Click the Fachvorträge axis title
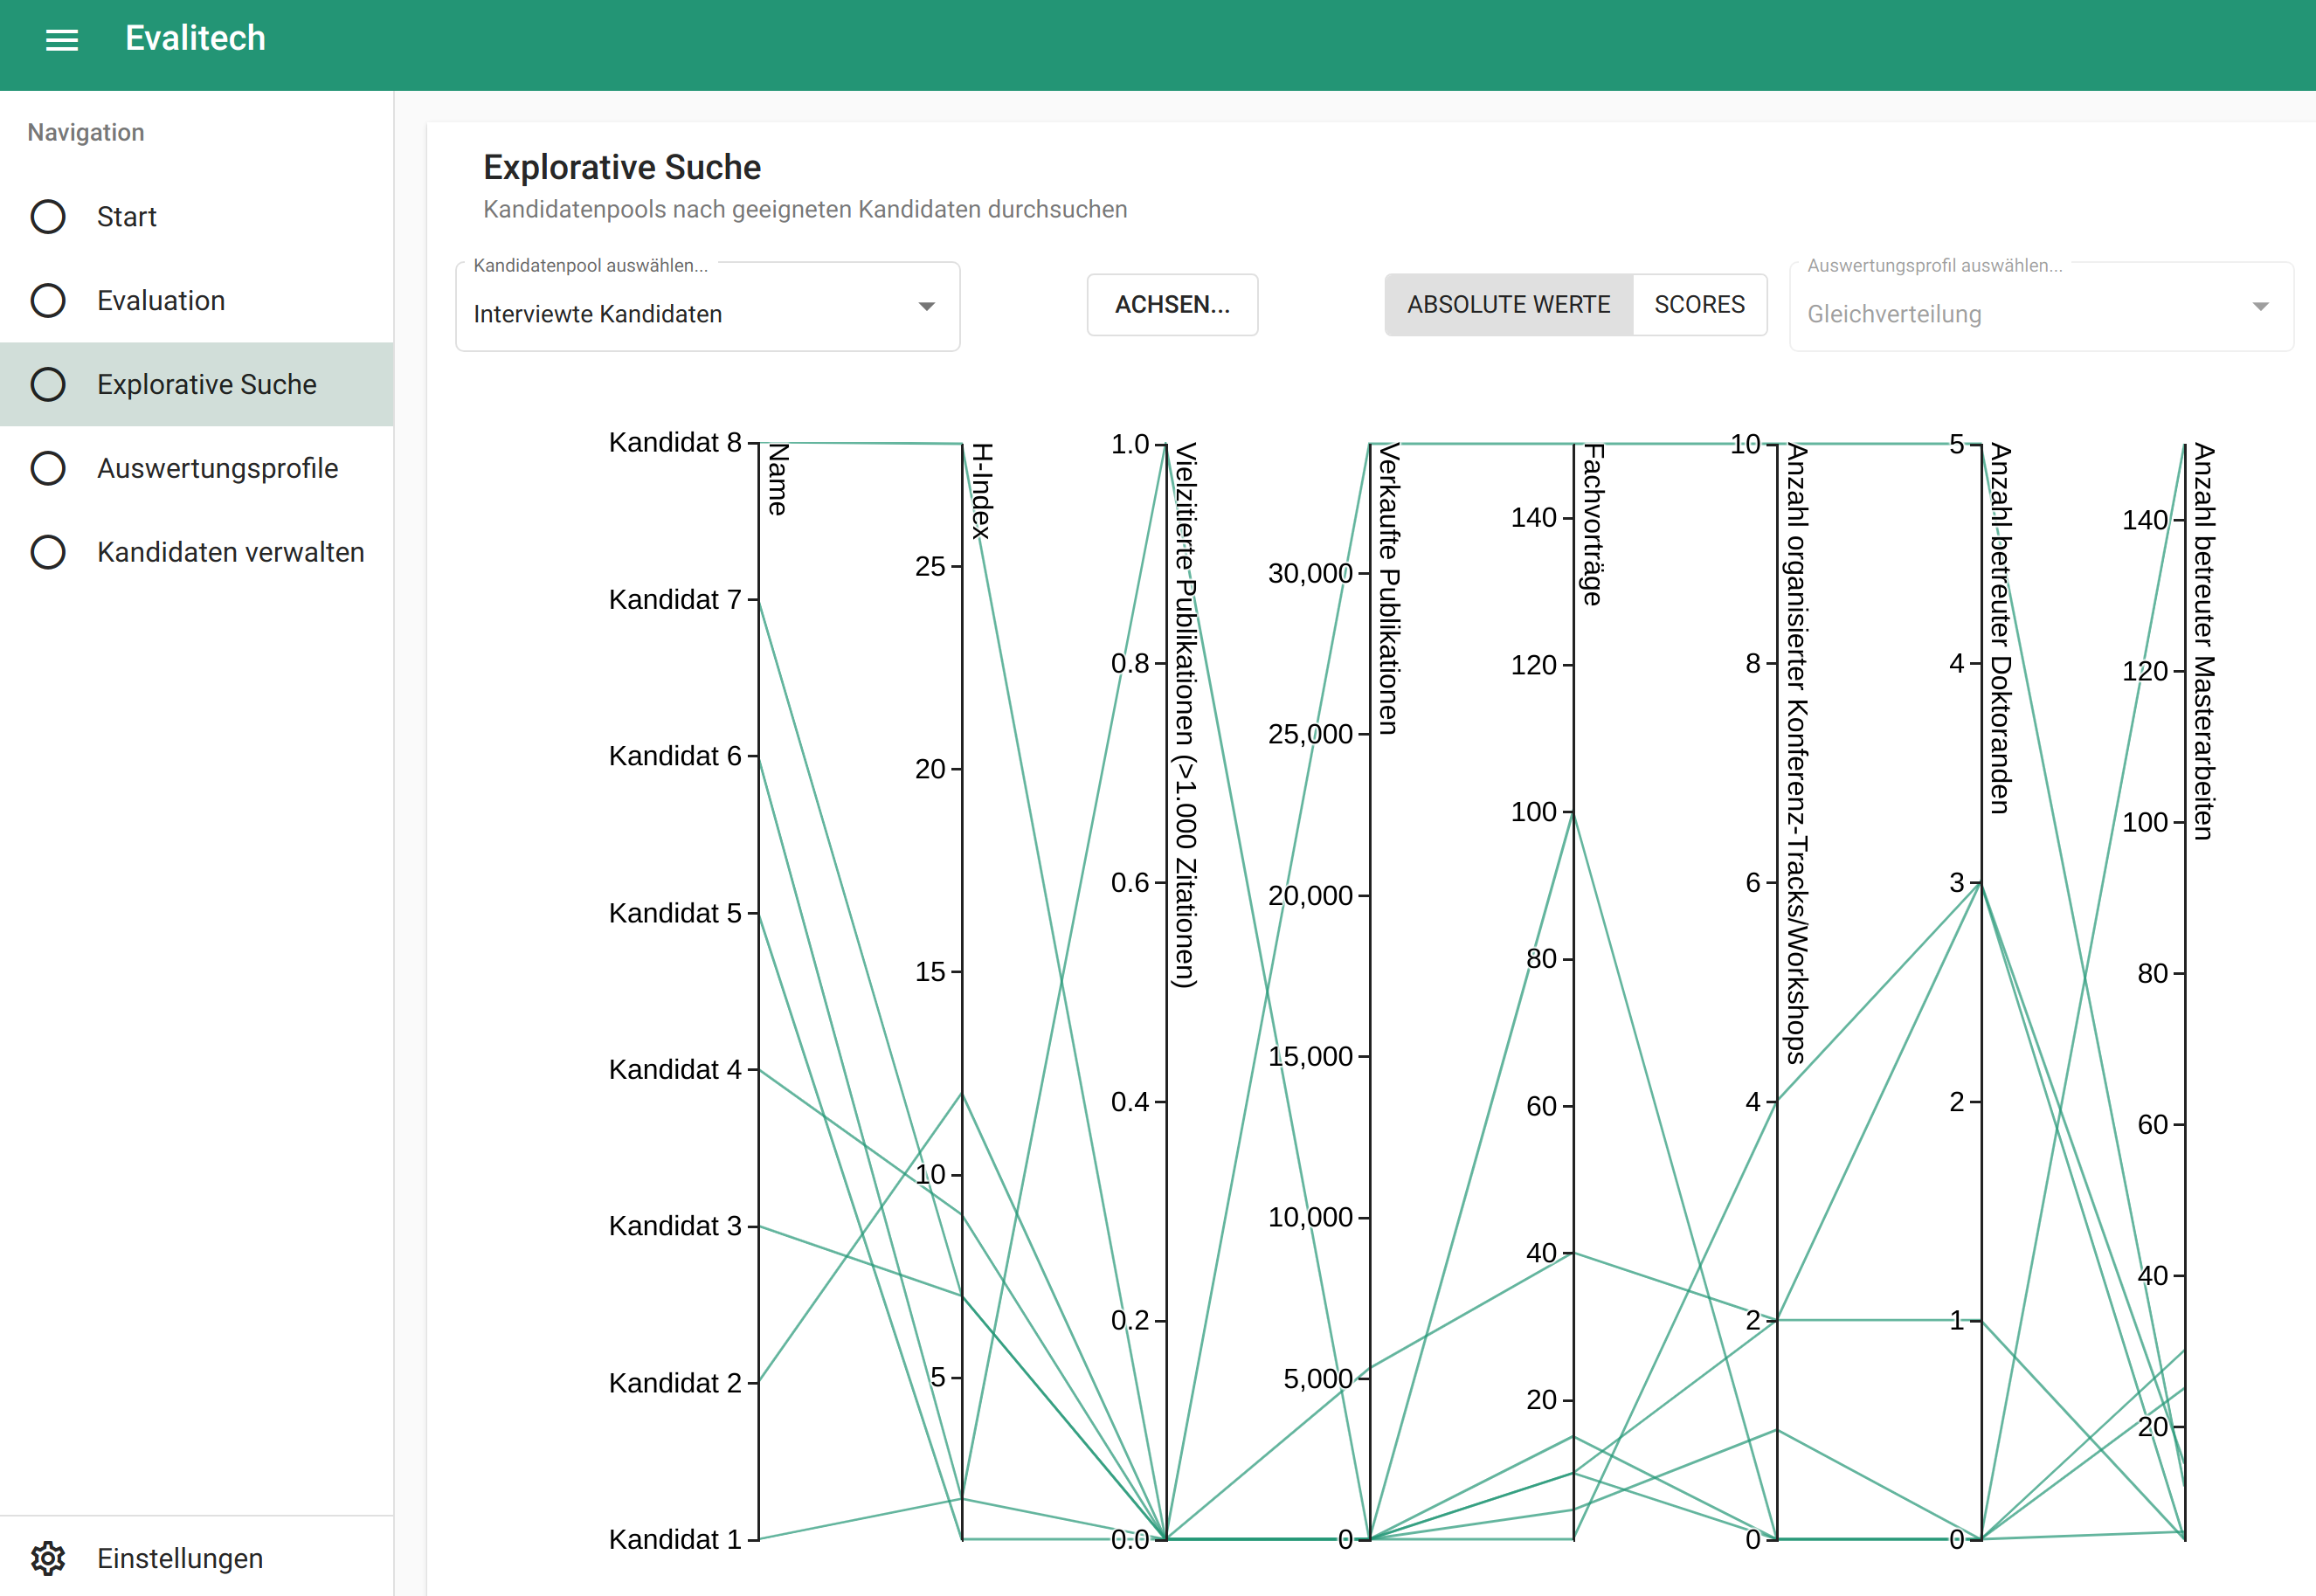Viewport: 2316px width, 1596px height. (1594, 525)
